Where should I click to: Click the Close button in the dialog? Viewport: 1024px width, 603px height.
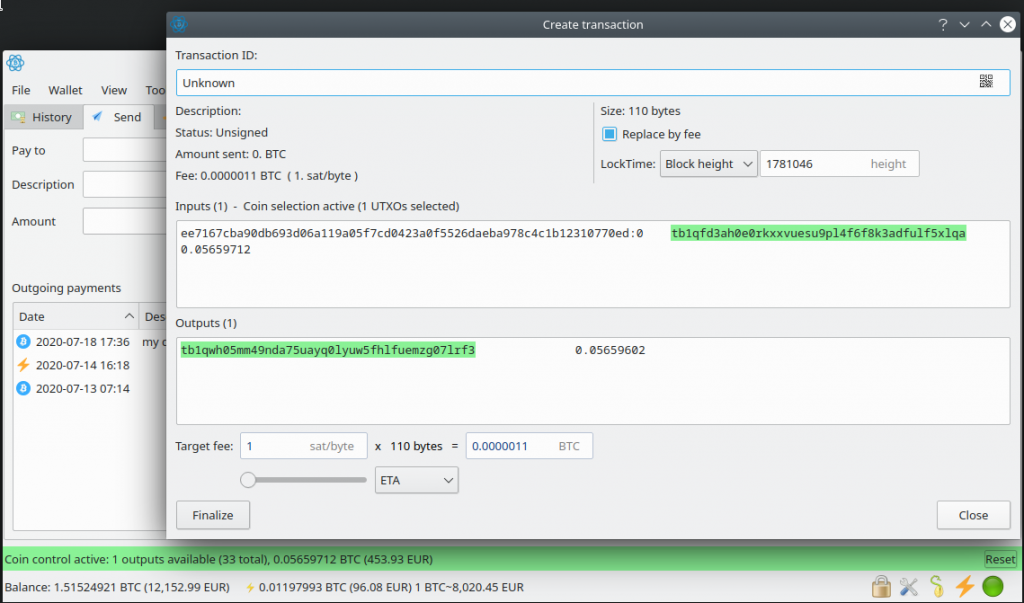tap(973, 515)
